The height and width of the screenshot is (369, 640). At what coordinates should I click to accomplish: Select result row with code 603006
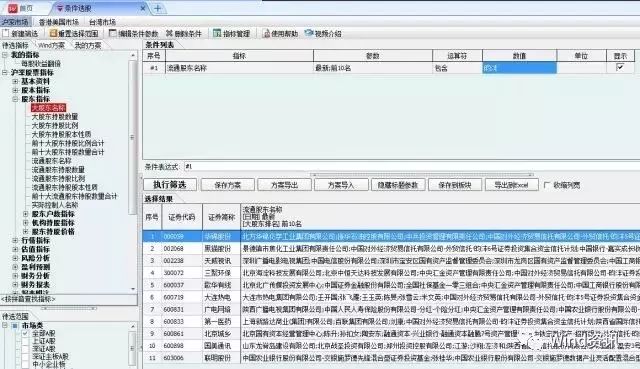tap(391, 358)
